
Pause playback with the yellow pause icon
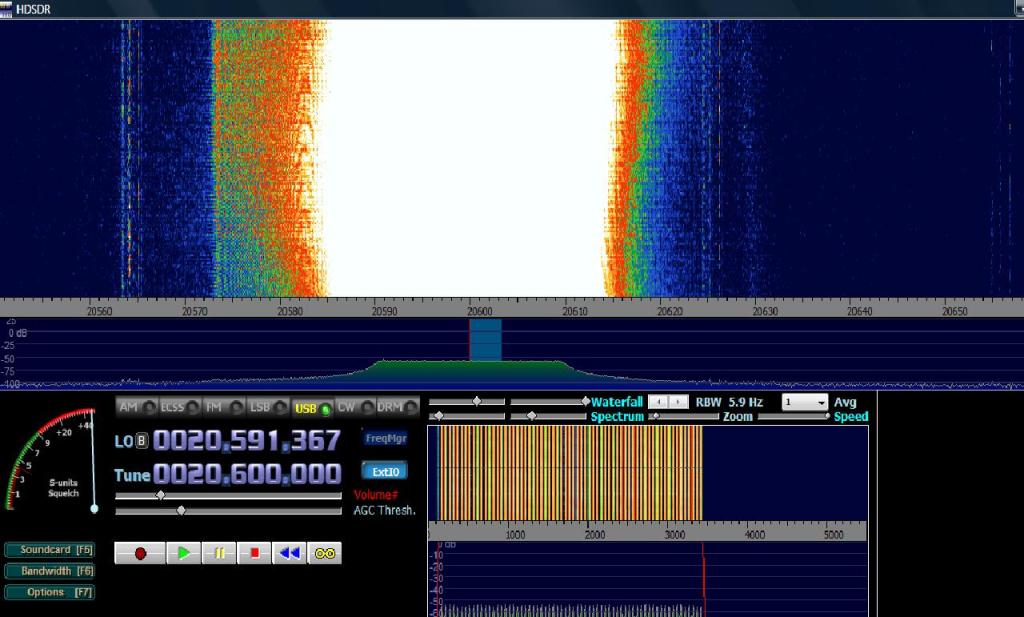[x=219, y=553]
